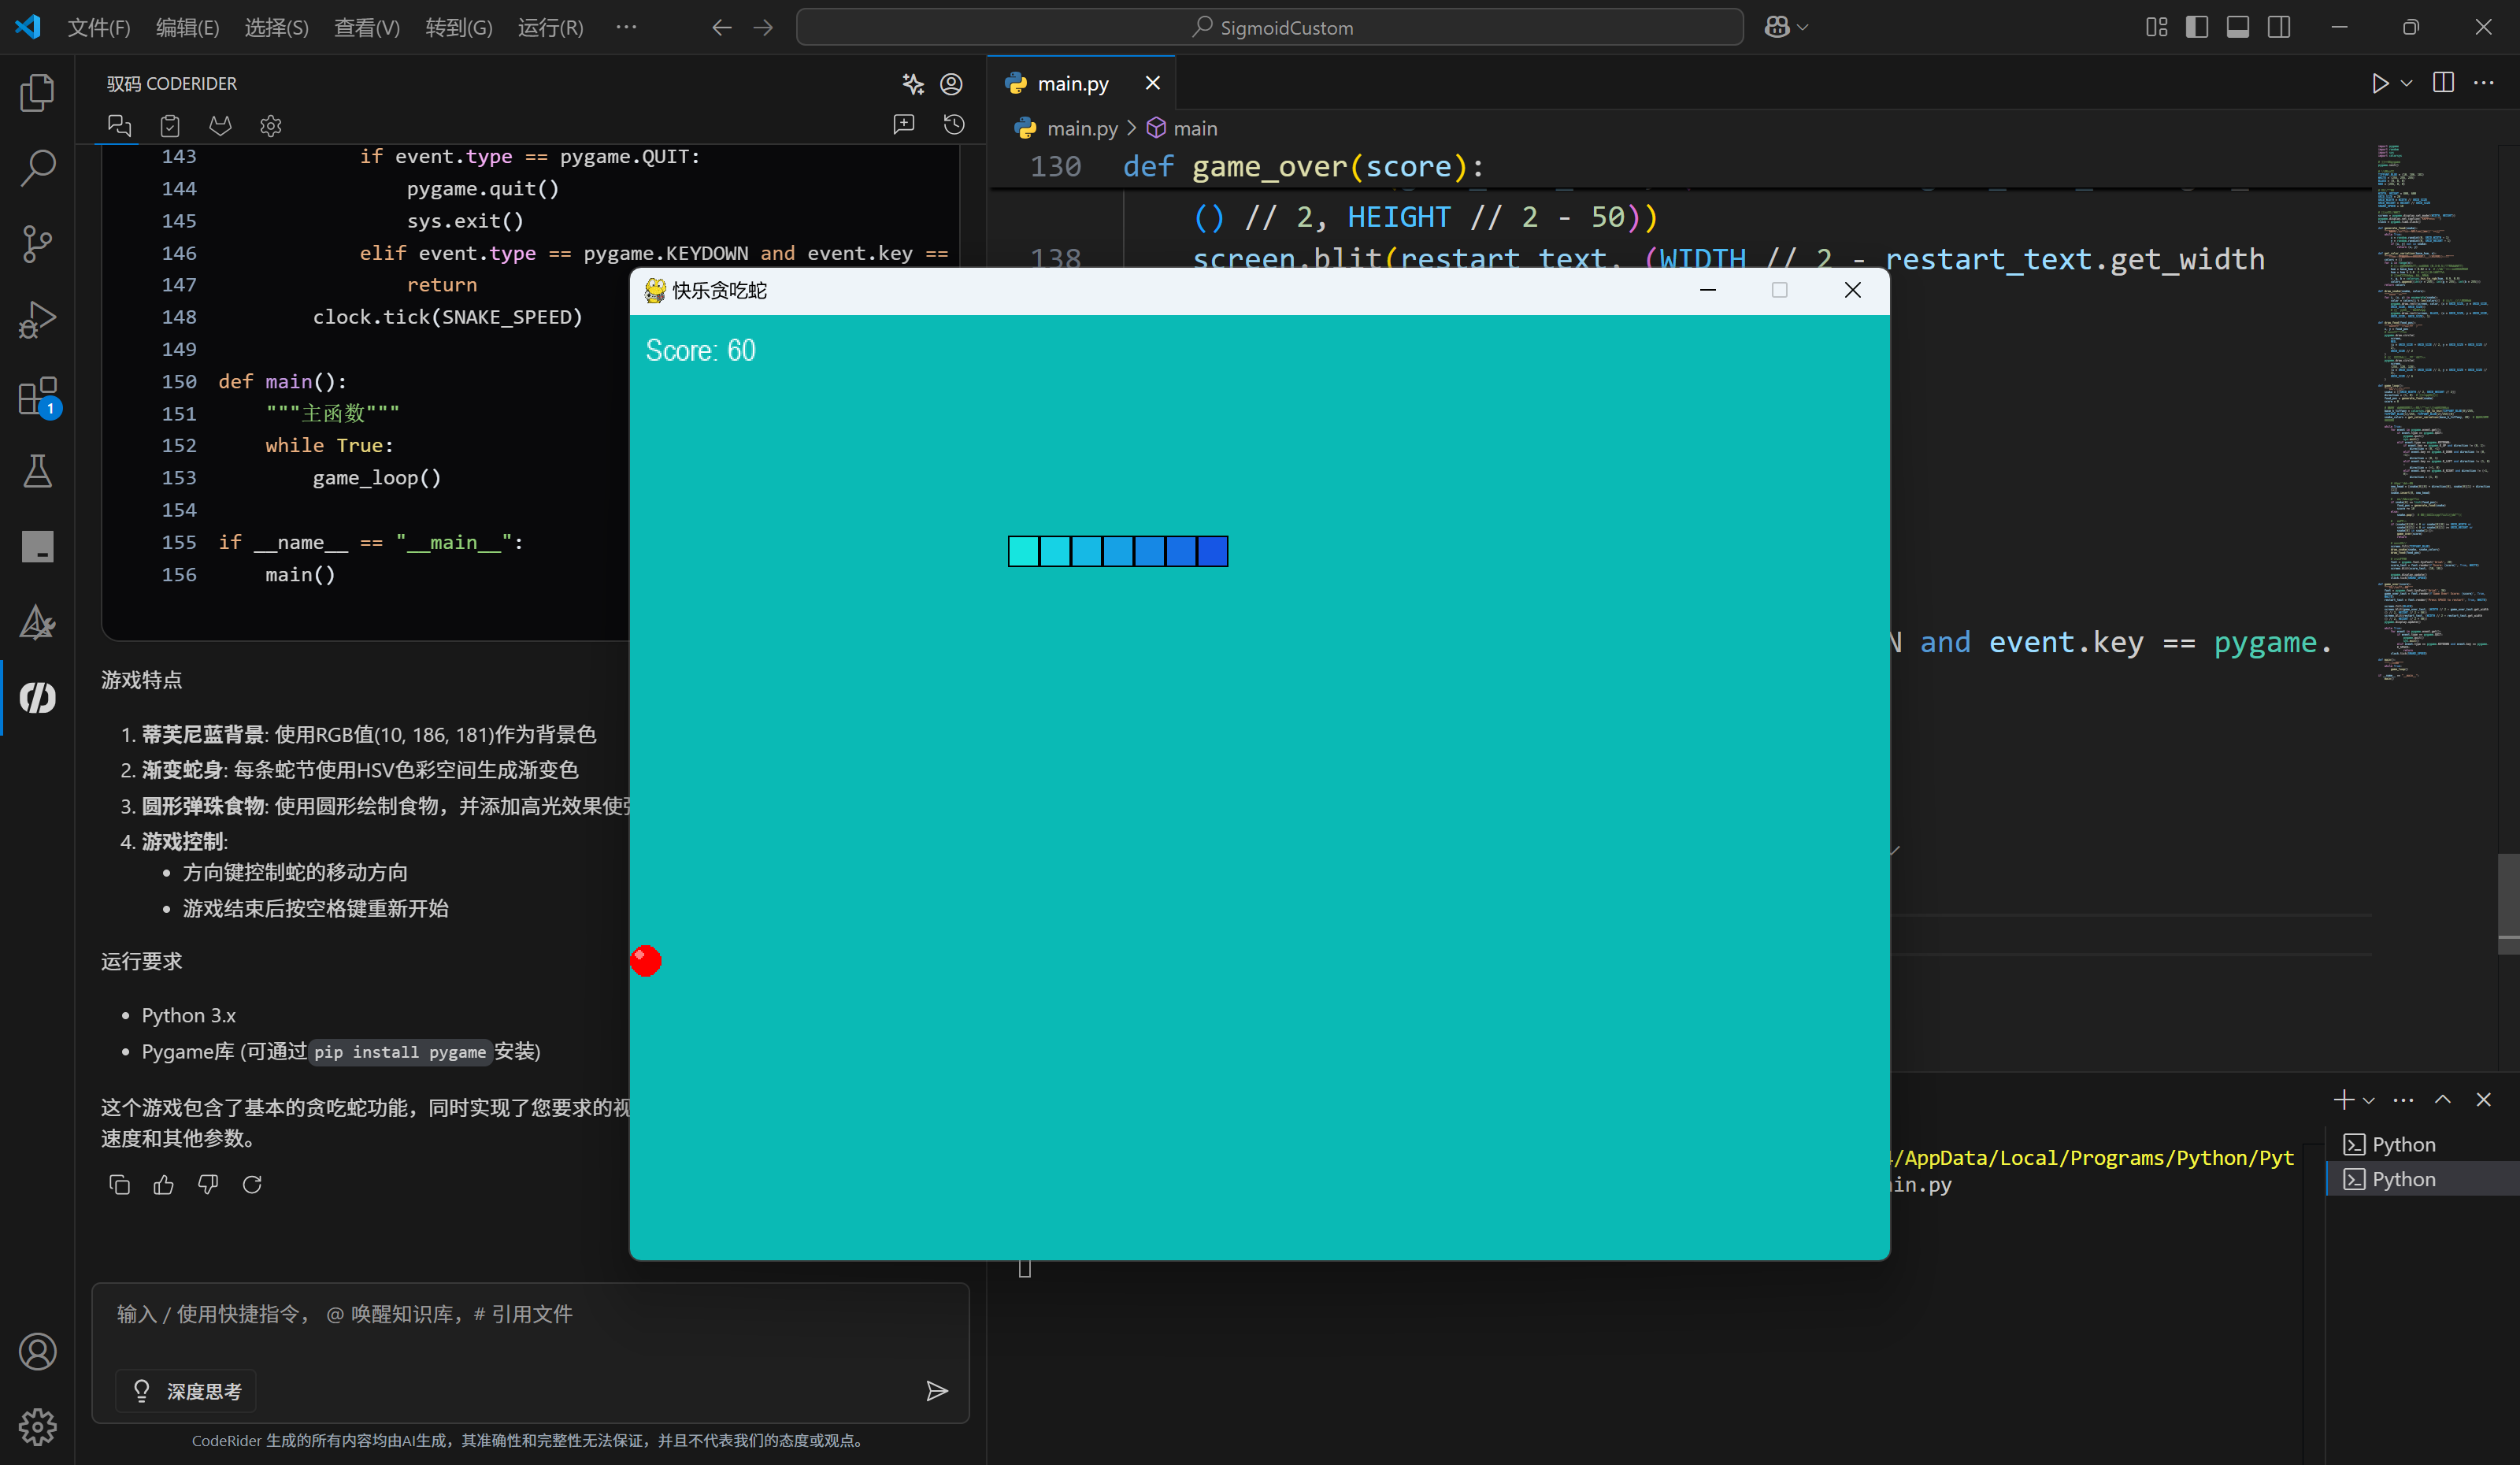Screen dimensions: 2520x1465
Task: Open CodeRider settings gear tab
Action: coord(270,125)
